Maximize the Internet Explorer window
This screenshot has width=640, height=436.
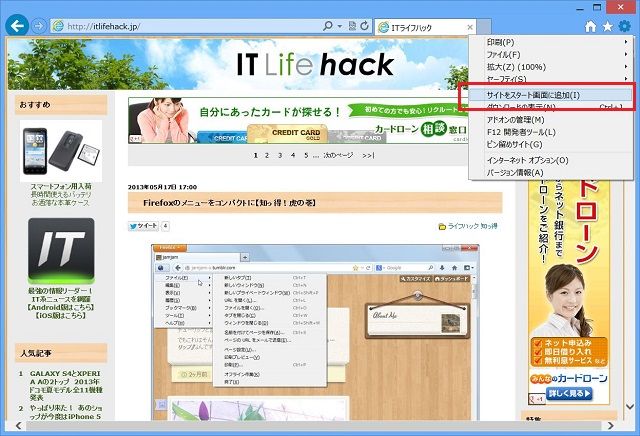597,7
